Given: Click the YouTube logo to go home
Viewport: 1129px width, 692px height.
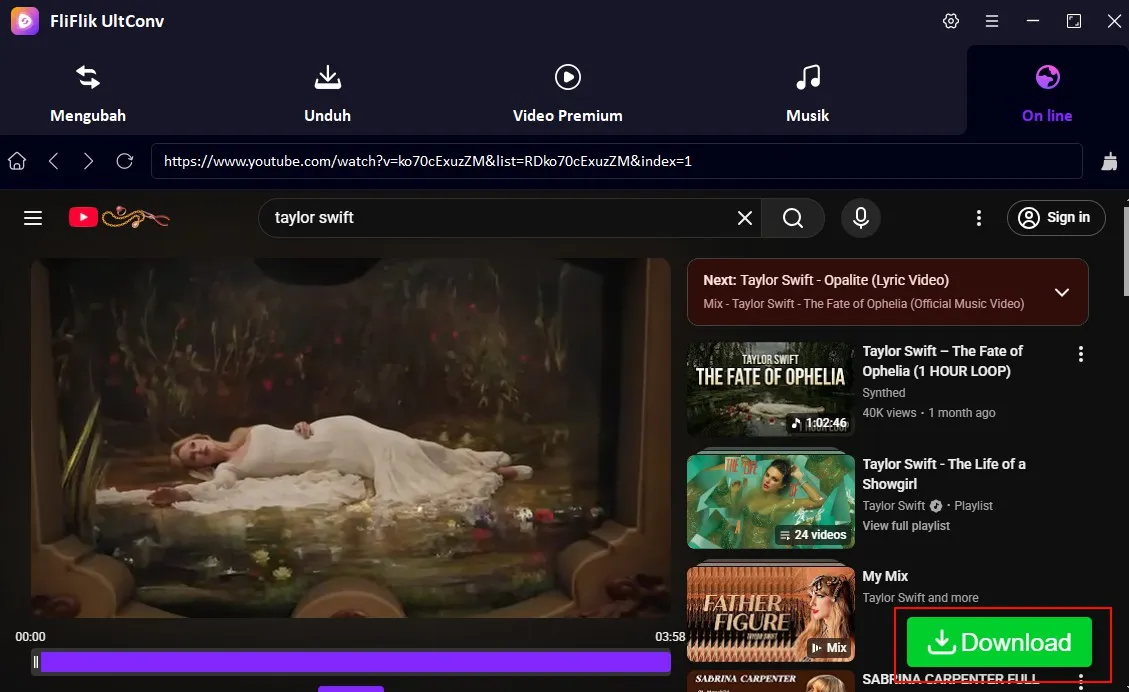Looking at the screenshot, I should click(83, 217).
